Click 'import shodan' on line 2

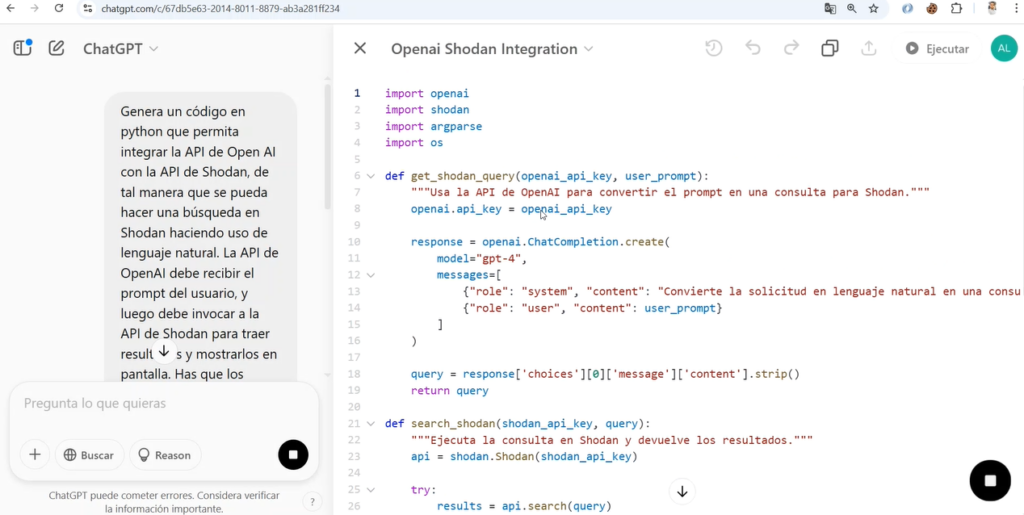(426, 110)
